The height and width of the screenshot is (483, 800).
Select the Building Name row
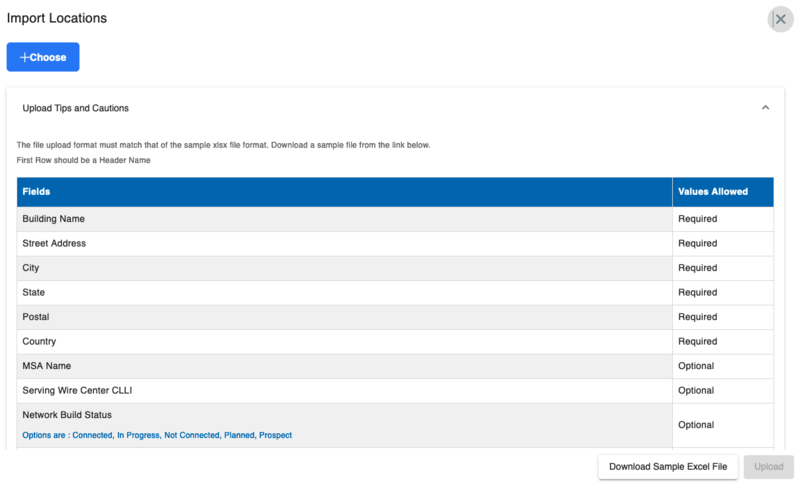(x=54, y=219)
